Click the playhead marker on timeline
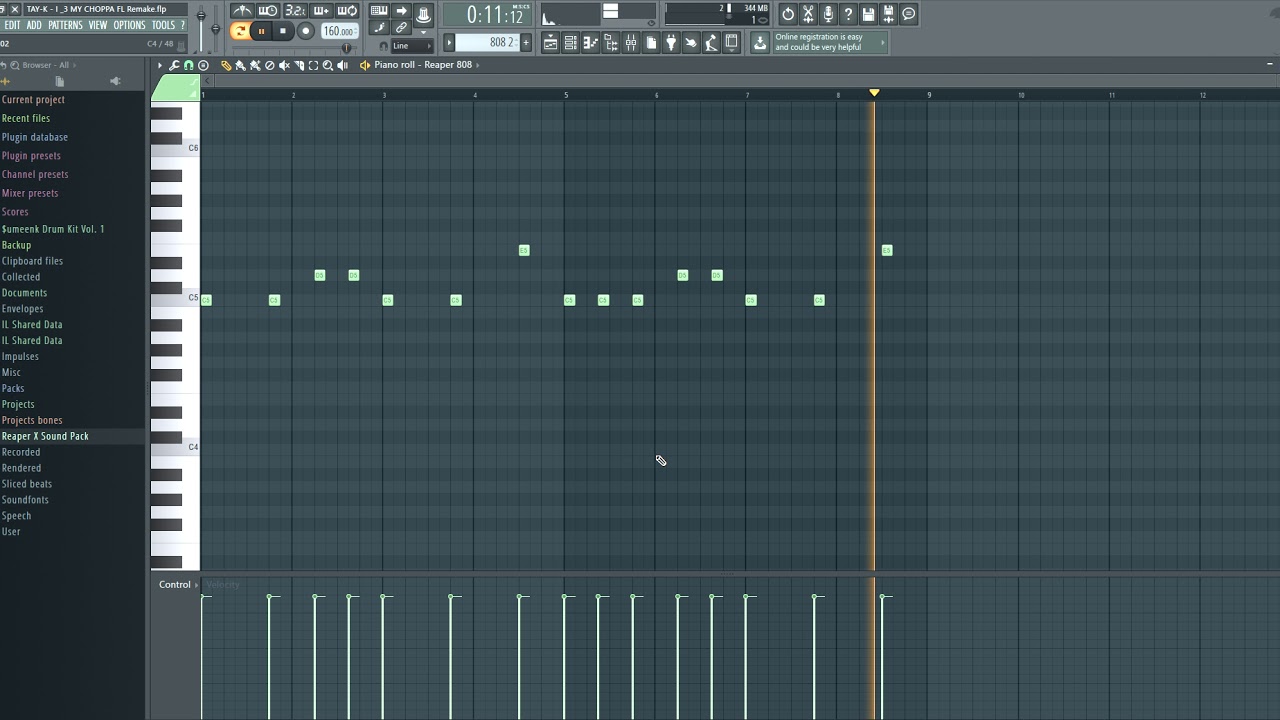 [x=874, y=93]
